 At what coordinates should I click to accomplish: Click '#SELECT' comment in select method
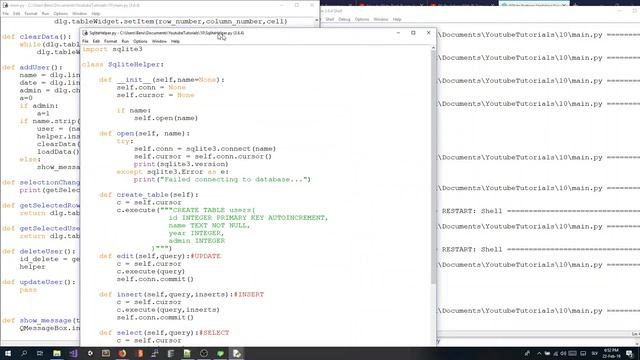click(x=214, y=333)
